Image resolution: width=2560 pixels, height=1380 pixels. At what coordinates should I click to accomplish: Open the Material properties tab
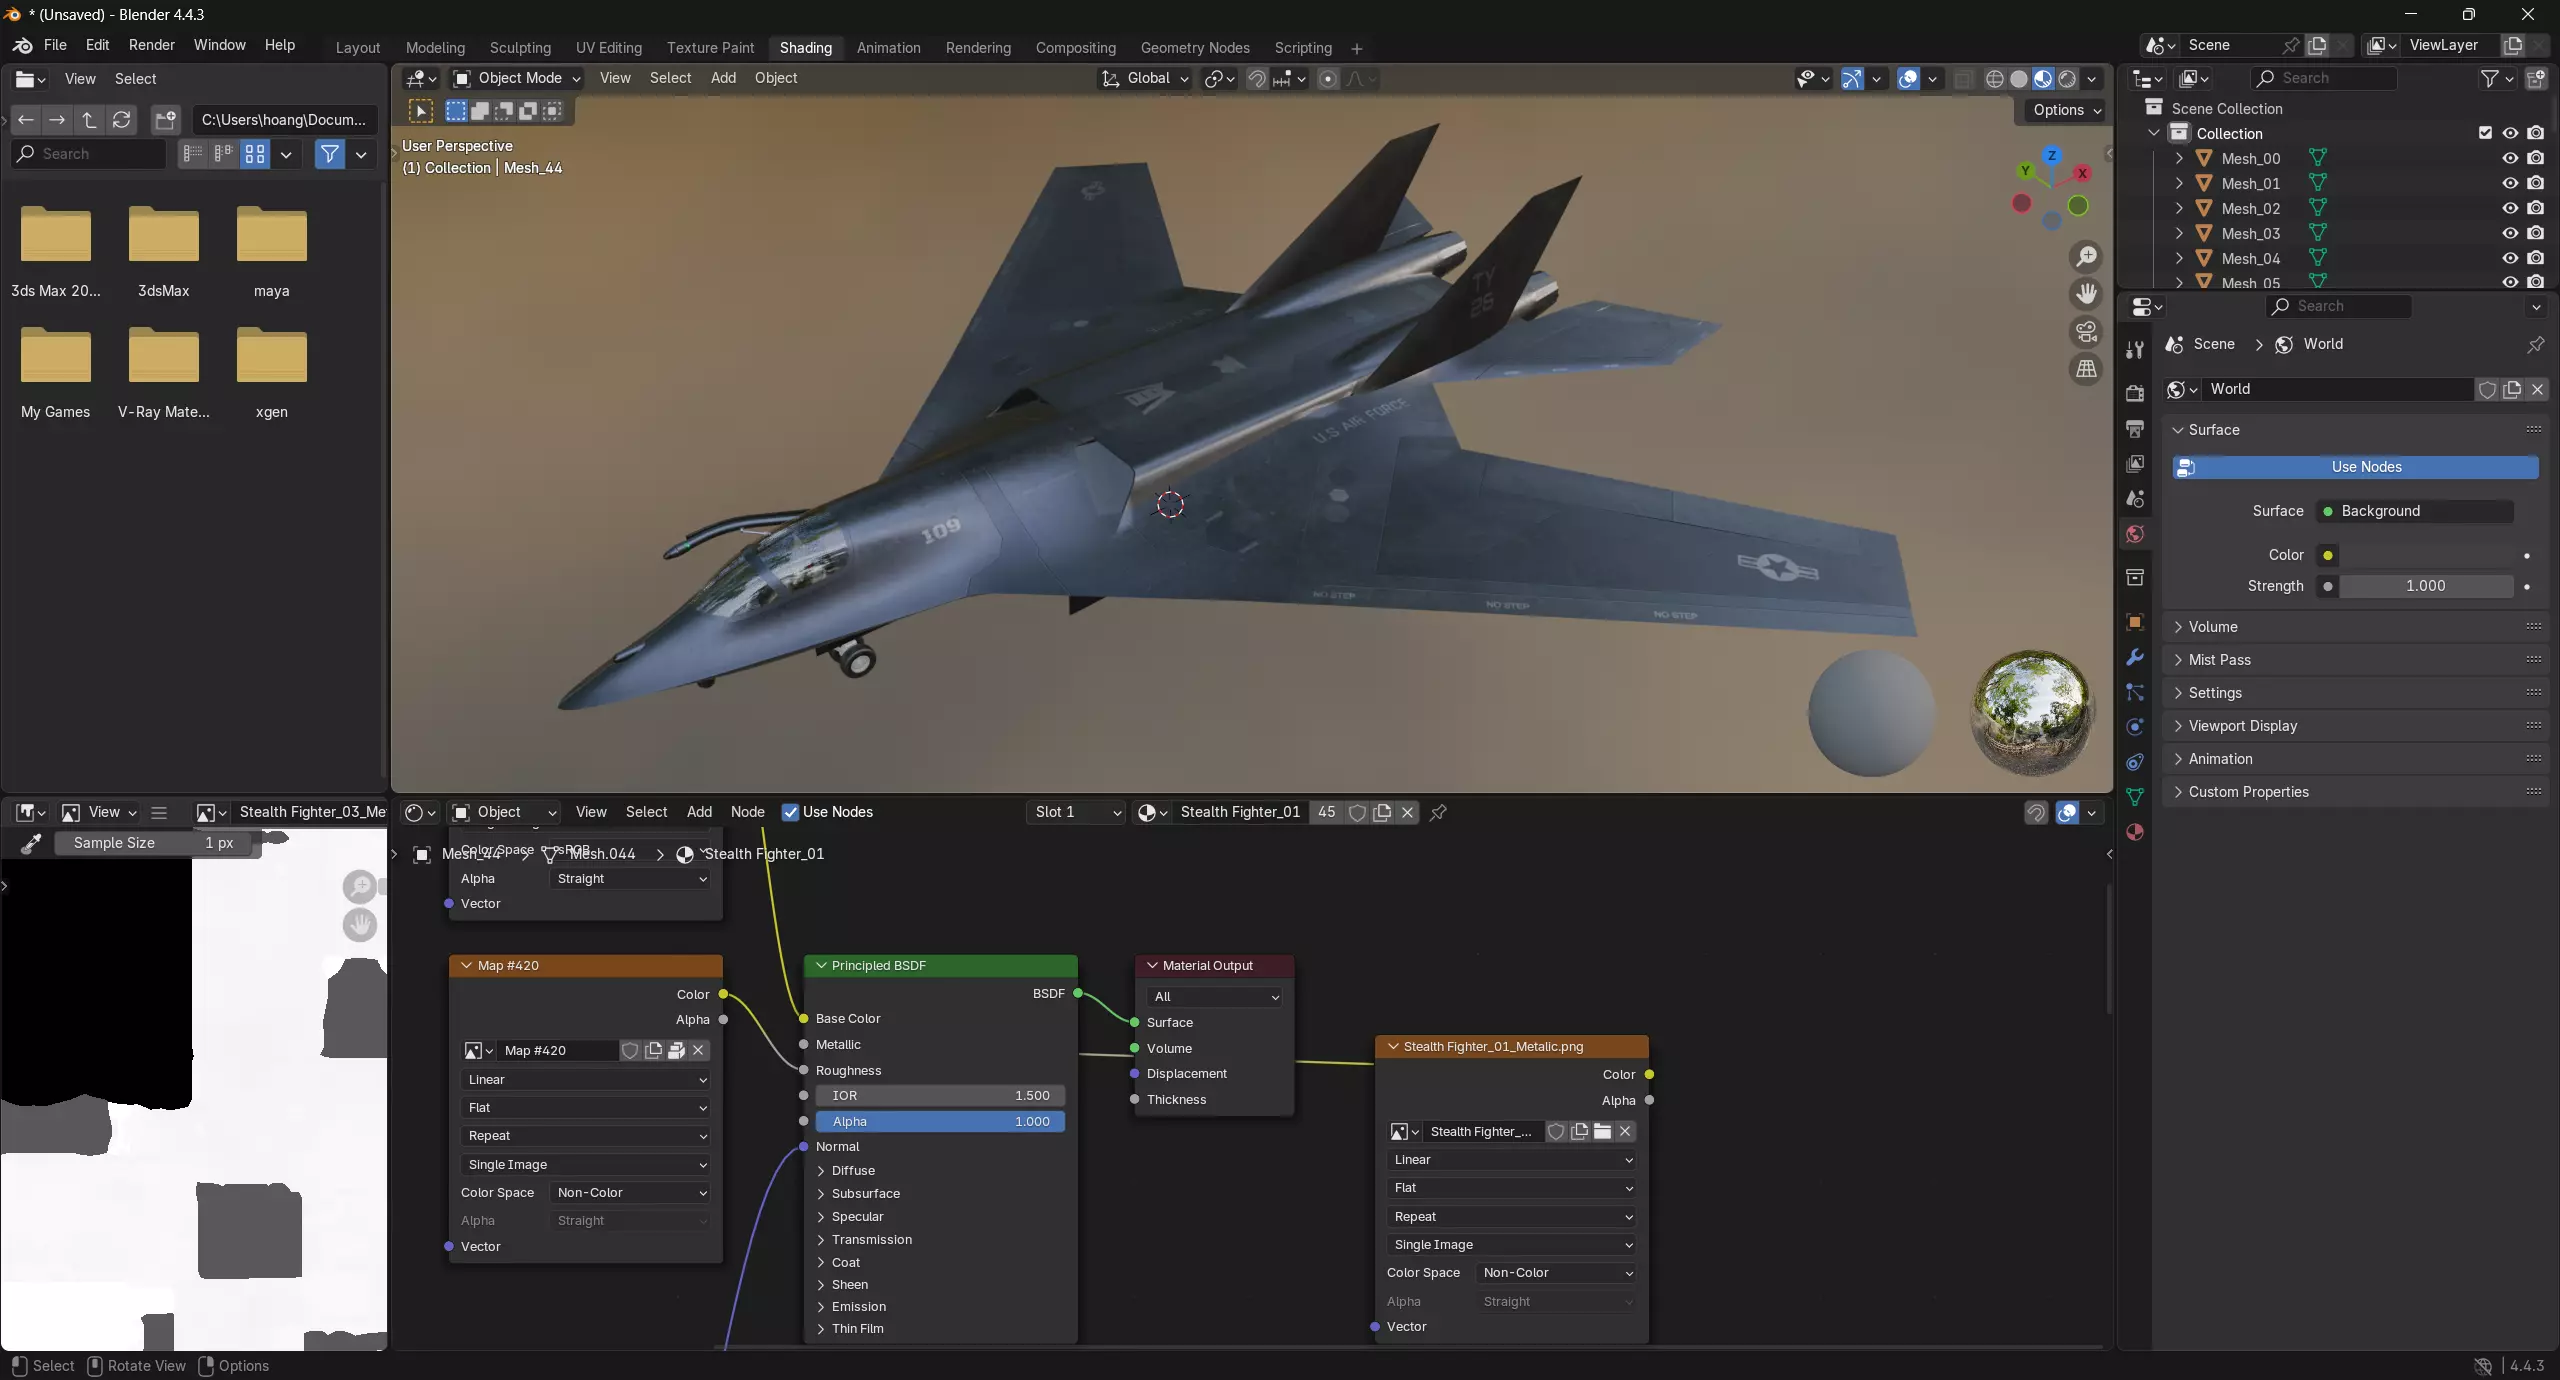(x=2135, y=832)
